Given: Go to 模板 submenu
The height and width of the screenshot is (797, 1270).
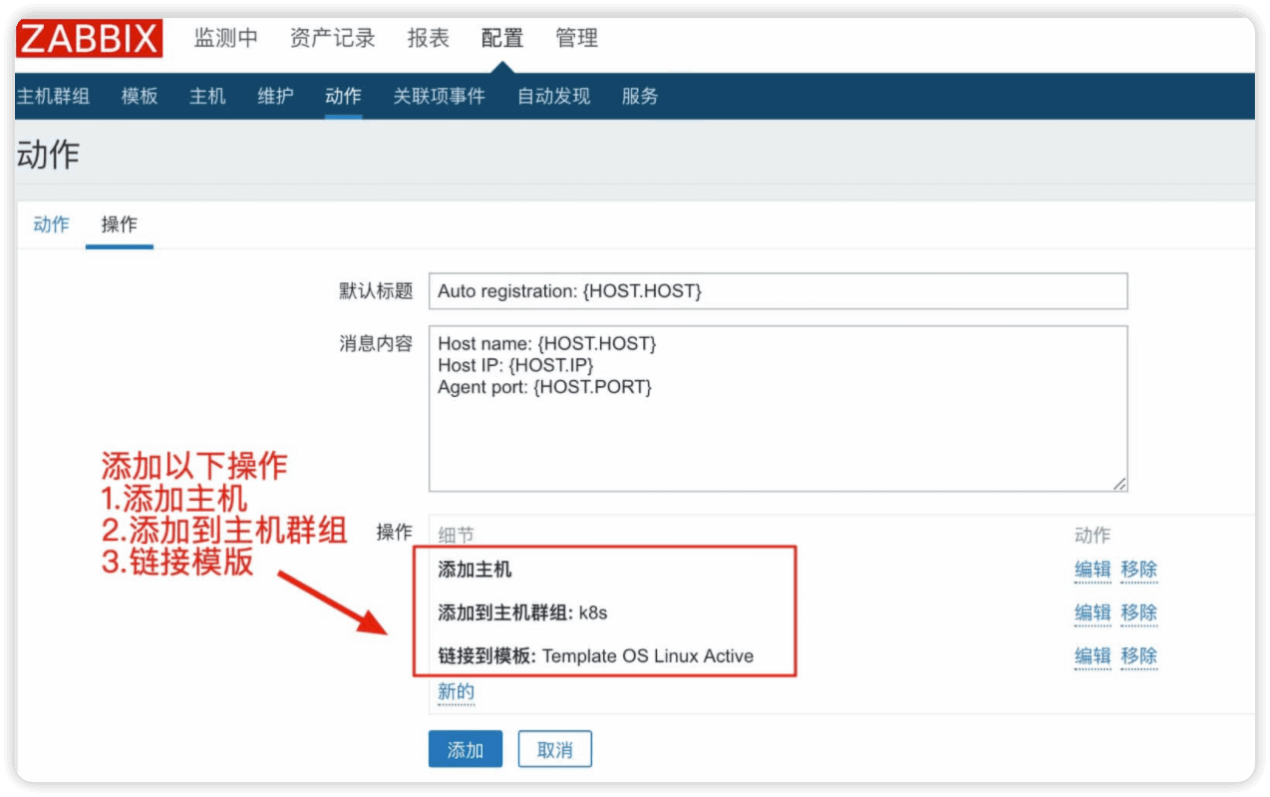Looking at the screenshot, I should (140, 96).
